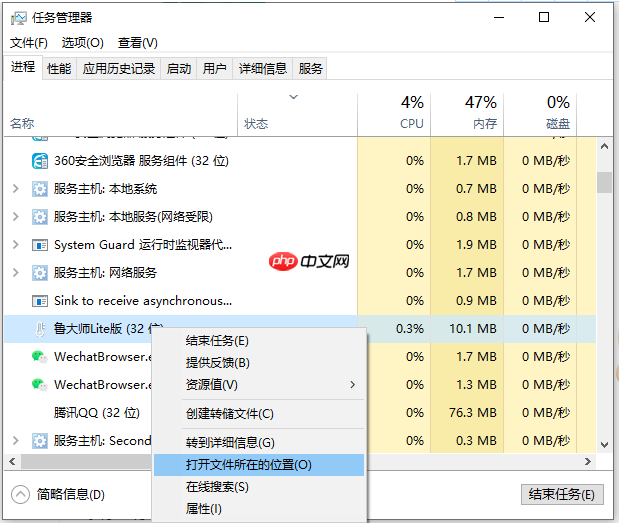Expand 服务主机: Second group

tap(15, 441)
